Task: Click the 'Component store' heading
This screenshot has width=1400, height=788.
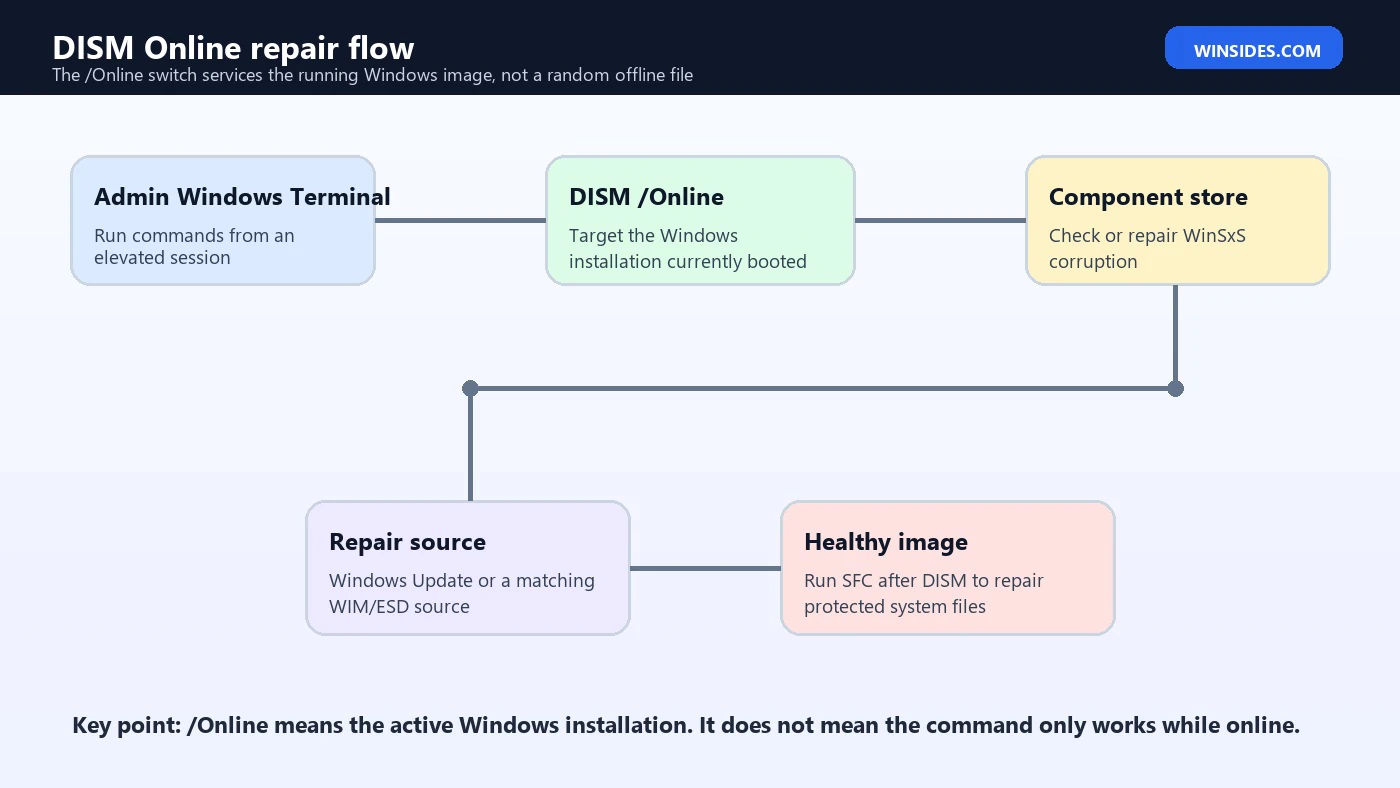Action: (1148, 197)
